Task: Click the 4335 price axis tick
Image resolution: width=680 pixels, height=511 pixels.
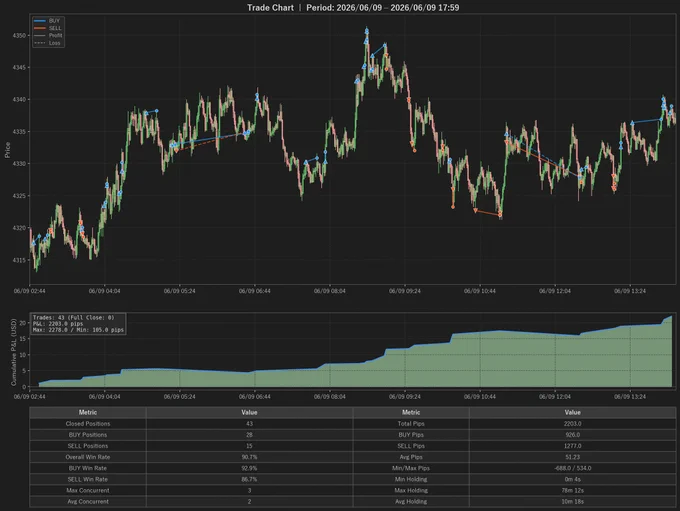Action: (x=19, y=132)
